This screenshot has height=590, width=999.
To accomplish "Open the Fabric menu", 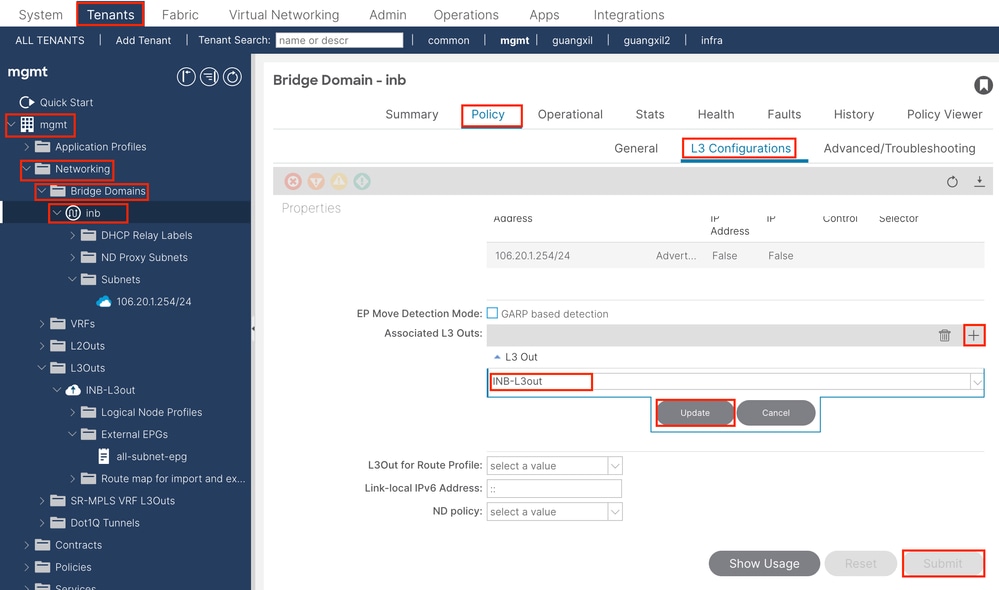I will point(180,15).
